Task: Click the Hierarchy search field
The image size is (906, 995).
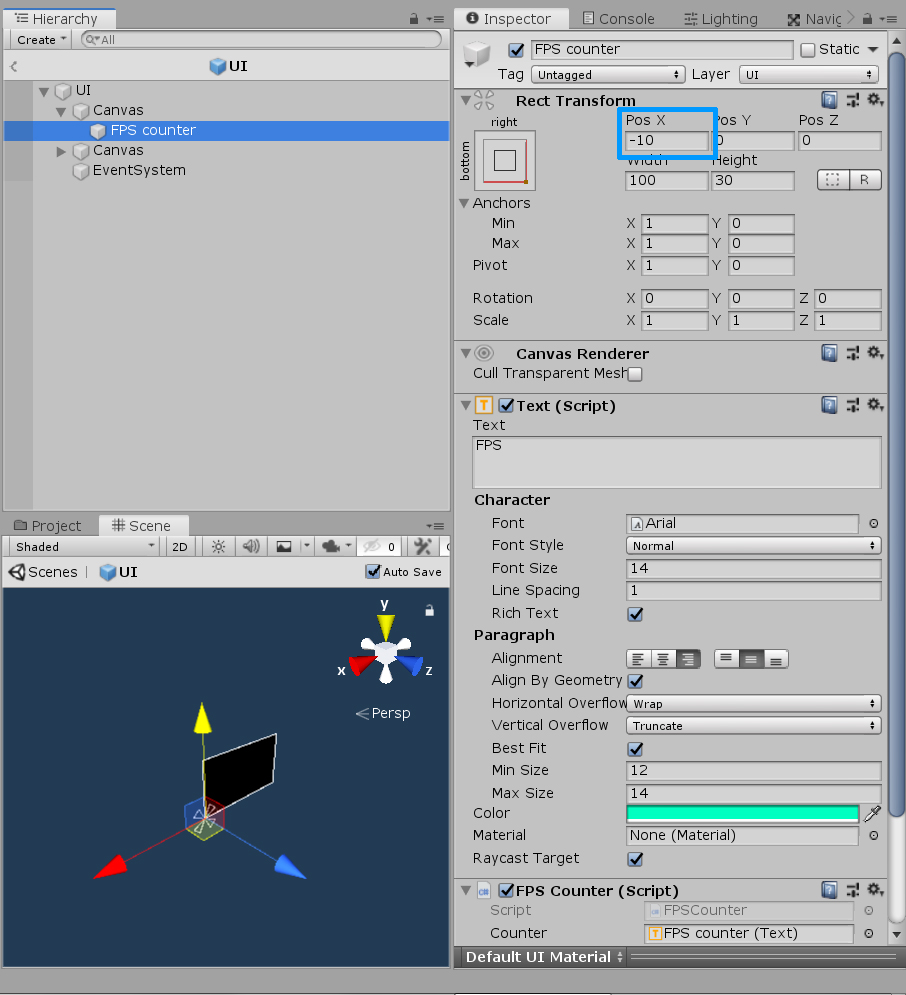Action: [260, 39]
